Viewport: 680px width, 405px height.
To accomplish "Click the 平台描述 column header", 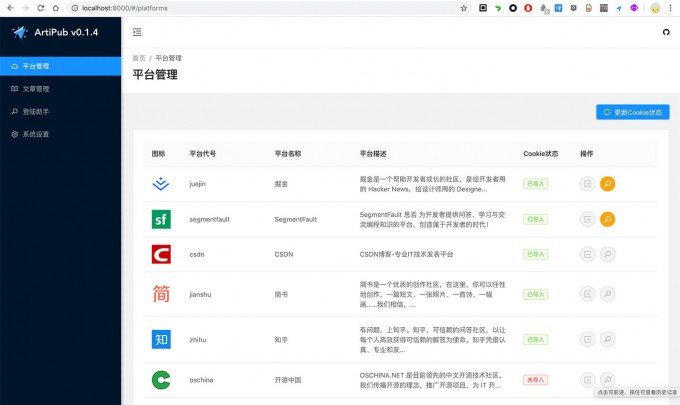I will [373, 154].
